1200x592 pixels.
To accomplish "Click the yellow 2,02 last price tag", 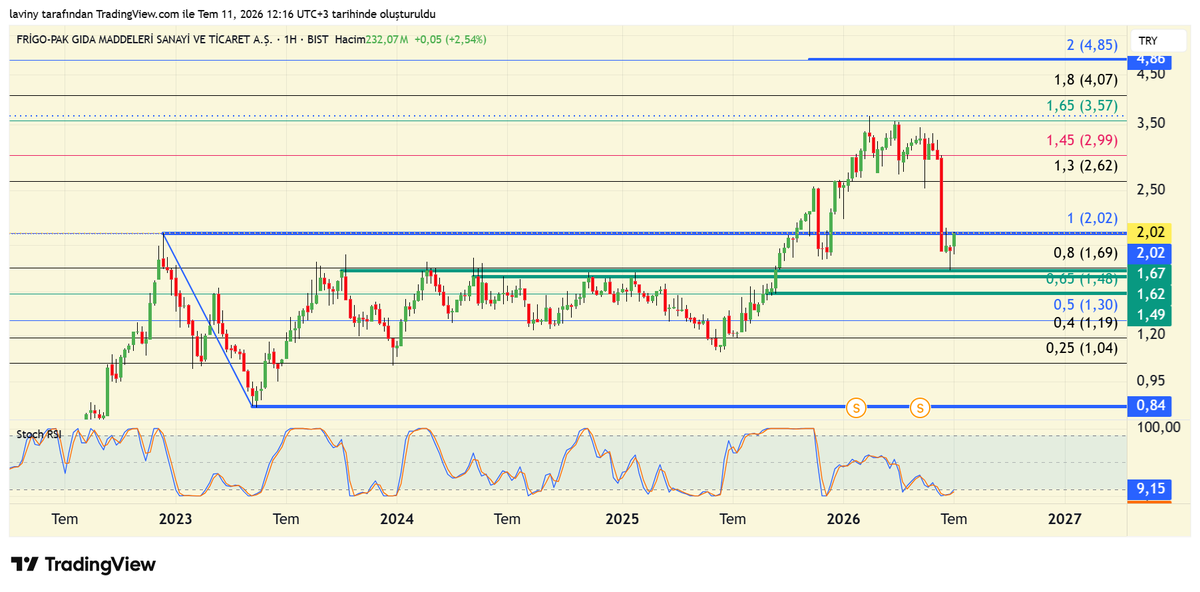I will pyautogui.click(x=1151, y=232).
